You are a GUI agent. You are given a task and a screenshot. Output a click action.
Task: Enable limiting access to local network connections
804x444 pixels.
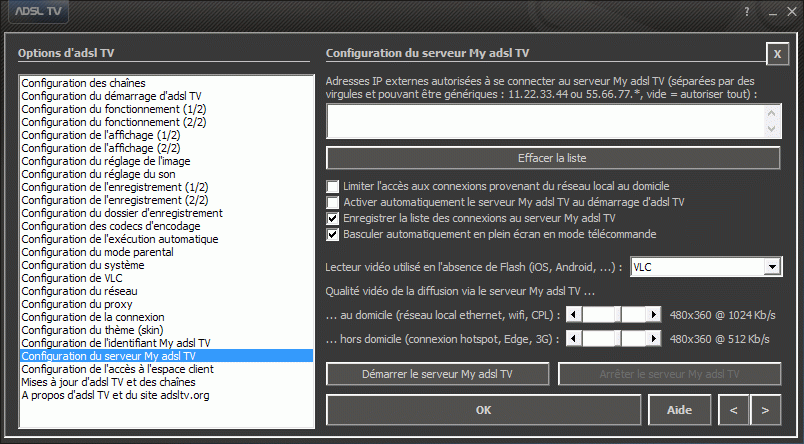pos(333,186)
